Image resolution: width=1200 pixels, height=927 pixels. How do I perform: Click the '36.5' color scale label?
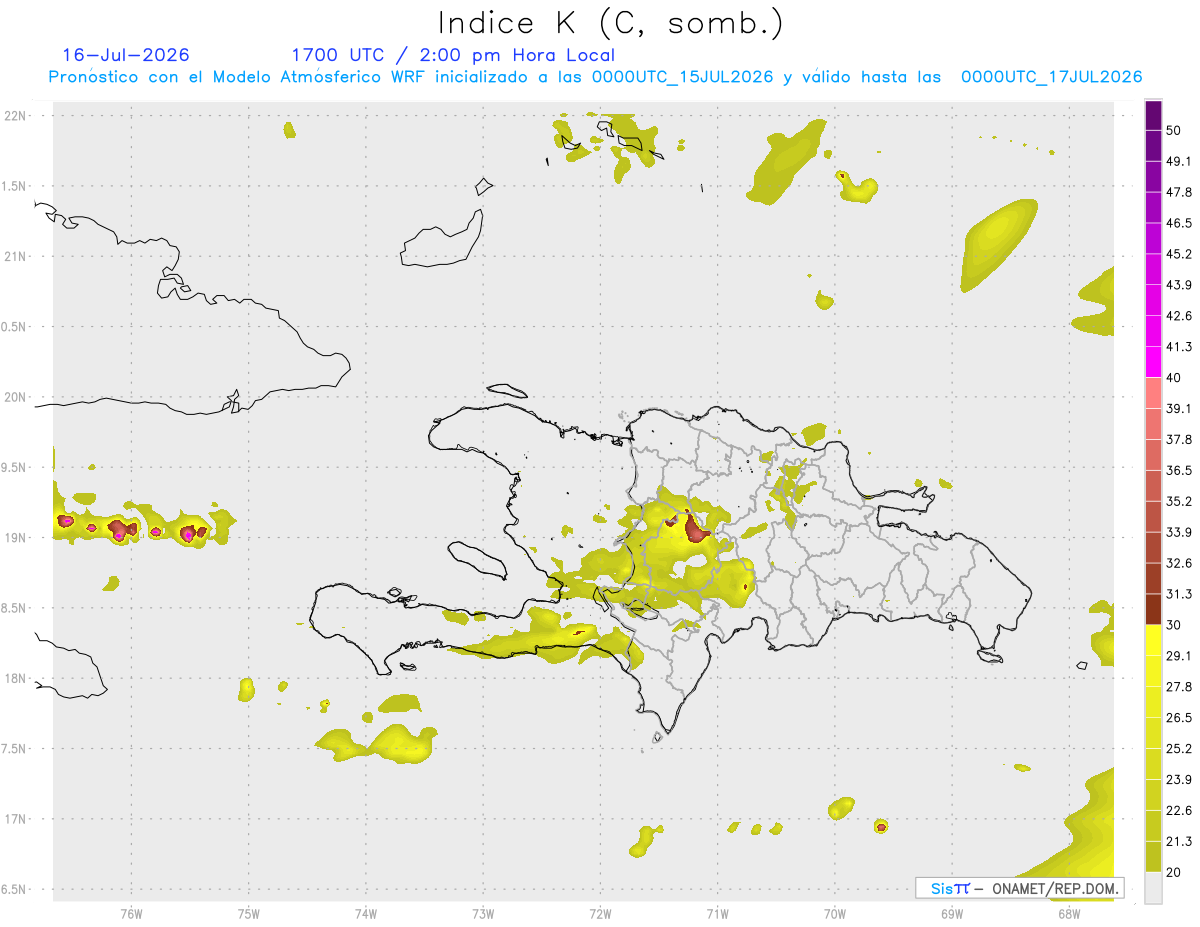tap(1179, 470)
